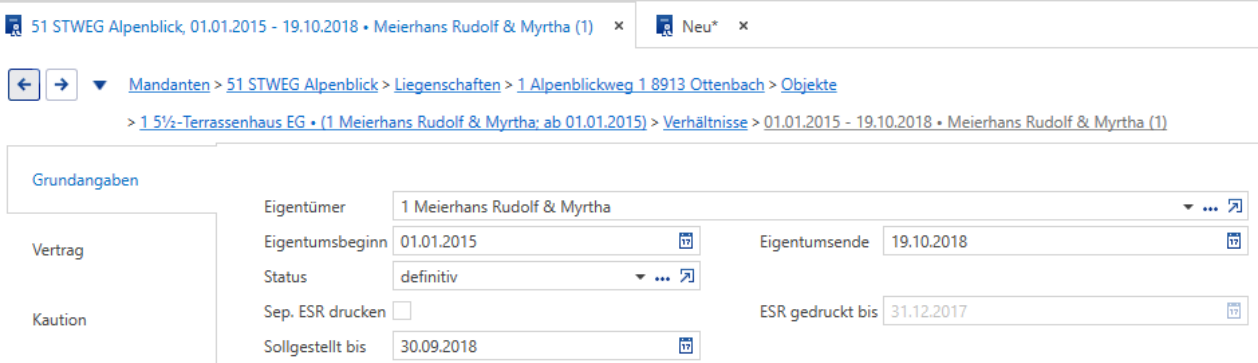This screenshot has height=363, width=1258.
Task: Open the Eigentumsbeginn calendar picker
Action: click(x=686, y=241)
